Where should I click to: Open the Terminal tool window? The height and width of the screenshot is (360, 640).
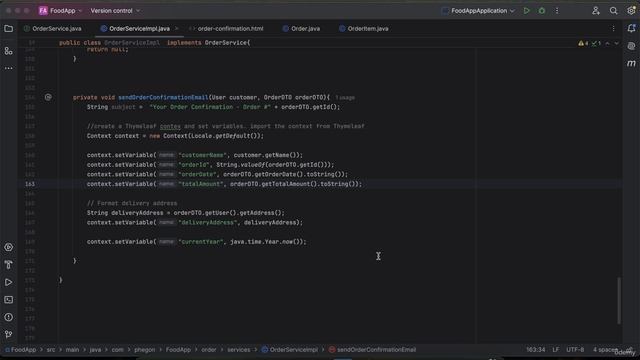[x=8, y=300]
